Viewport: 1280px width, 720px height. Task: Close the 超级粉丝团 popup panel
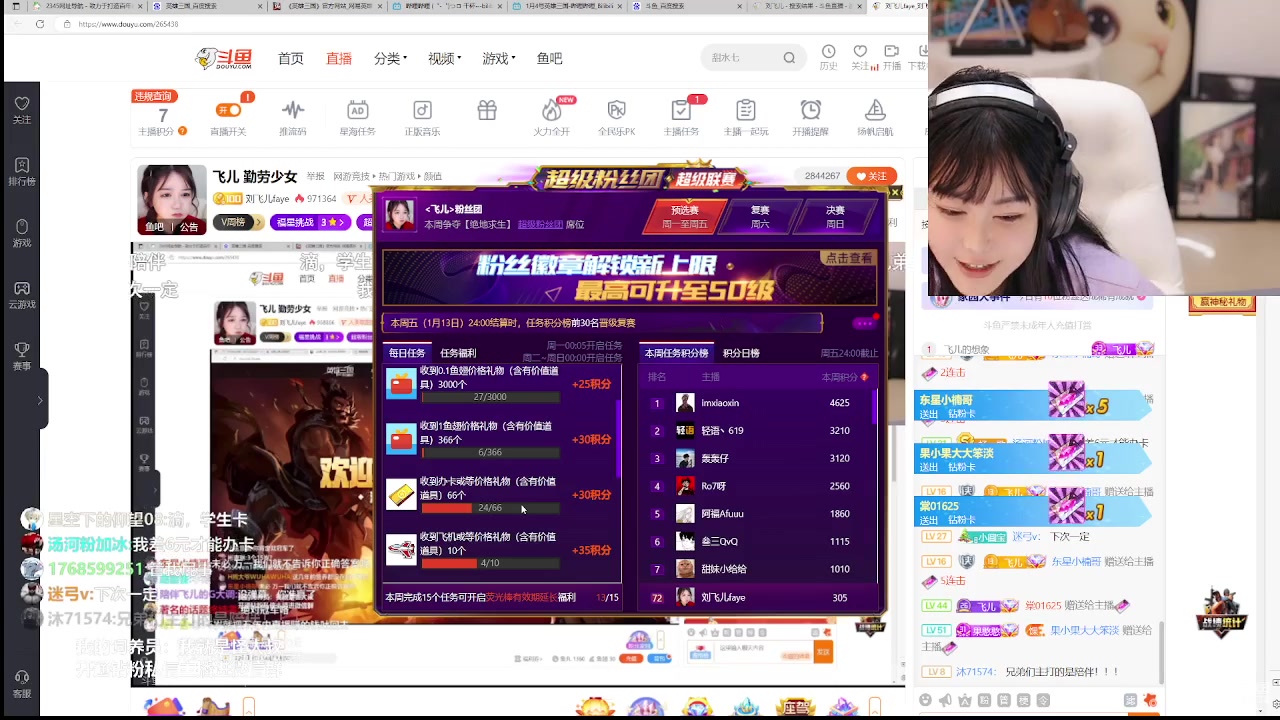coord(895,192)
